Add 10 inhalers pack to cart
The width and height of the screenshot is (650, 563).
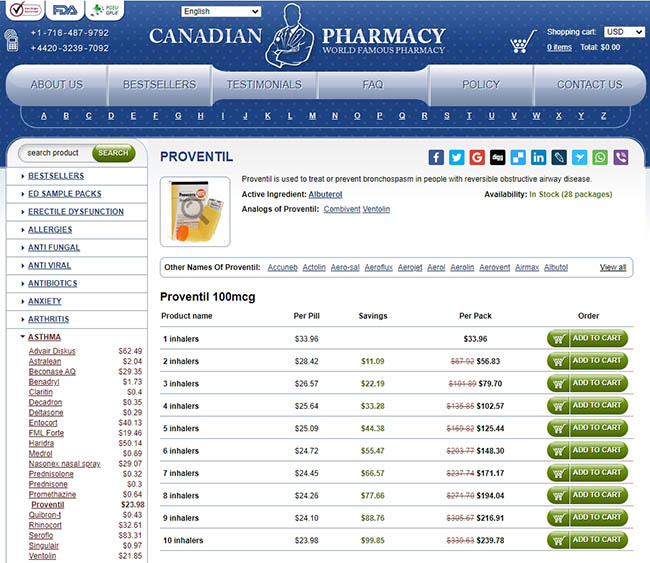[587, 540]
